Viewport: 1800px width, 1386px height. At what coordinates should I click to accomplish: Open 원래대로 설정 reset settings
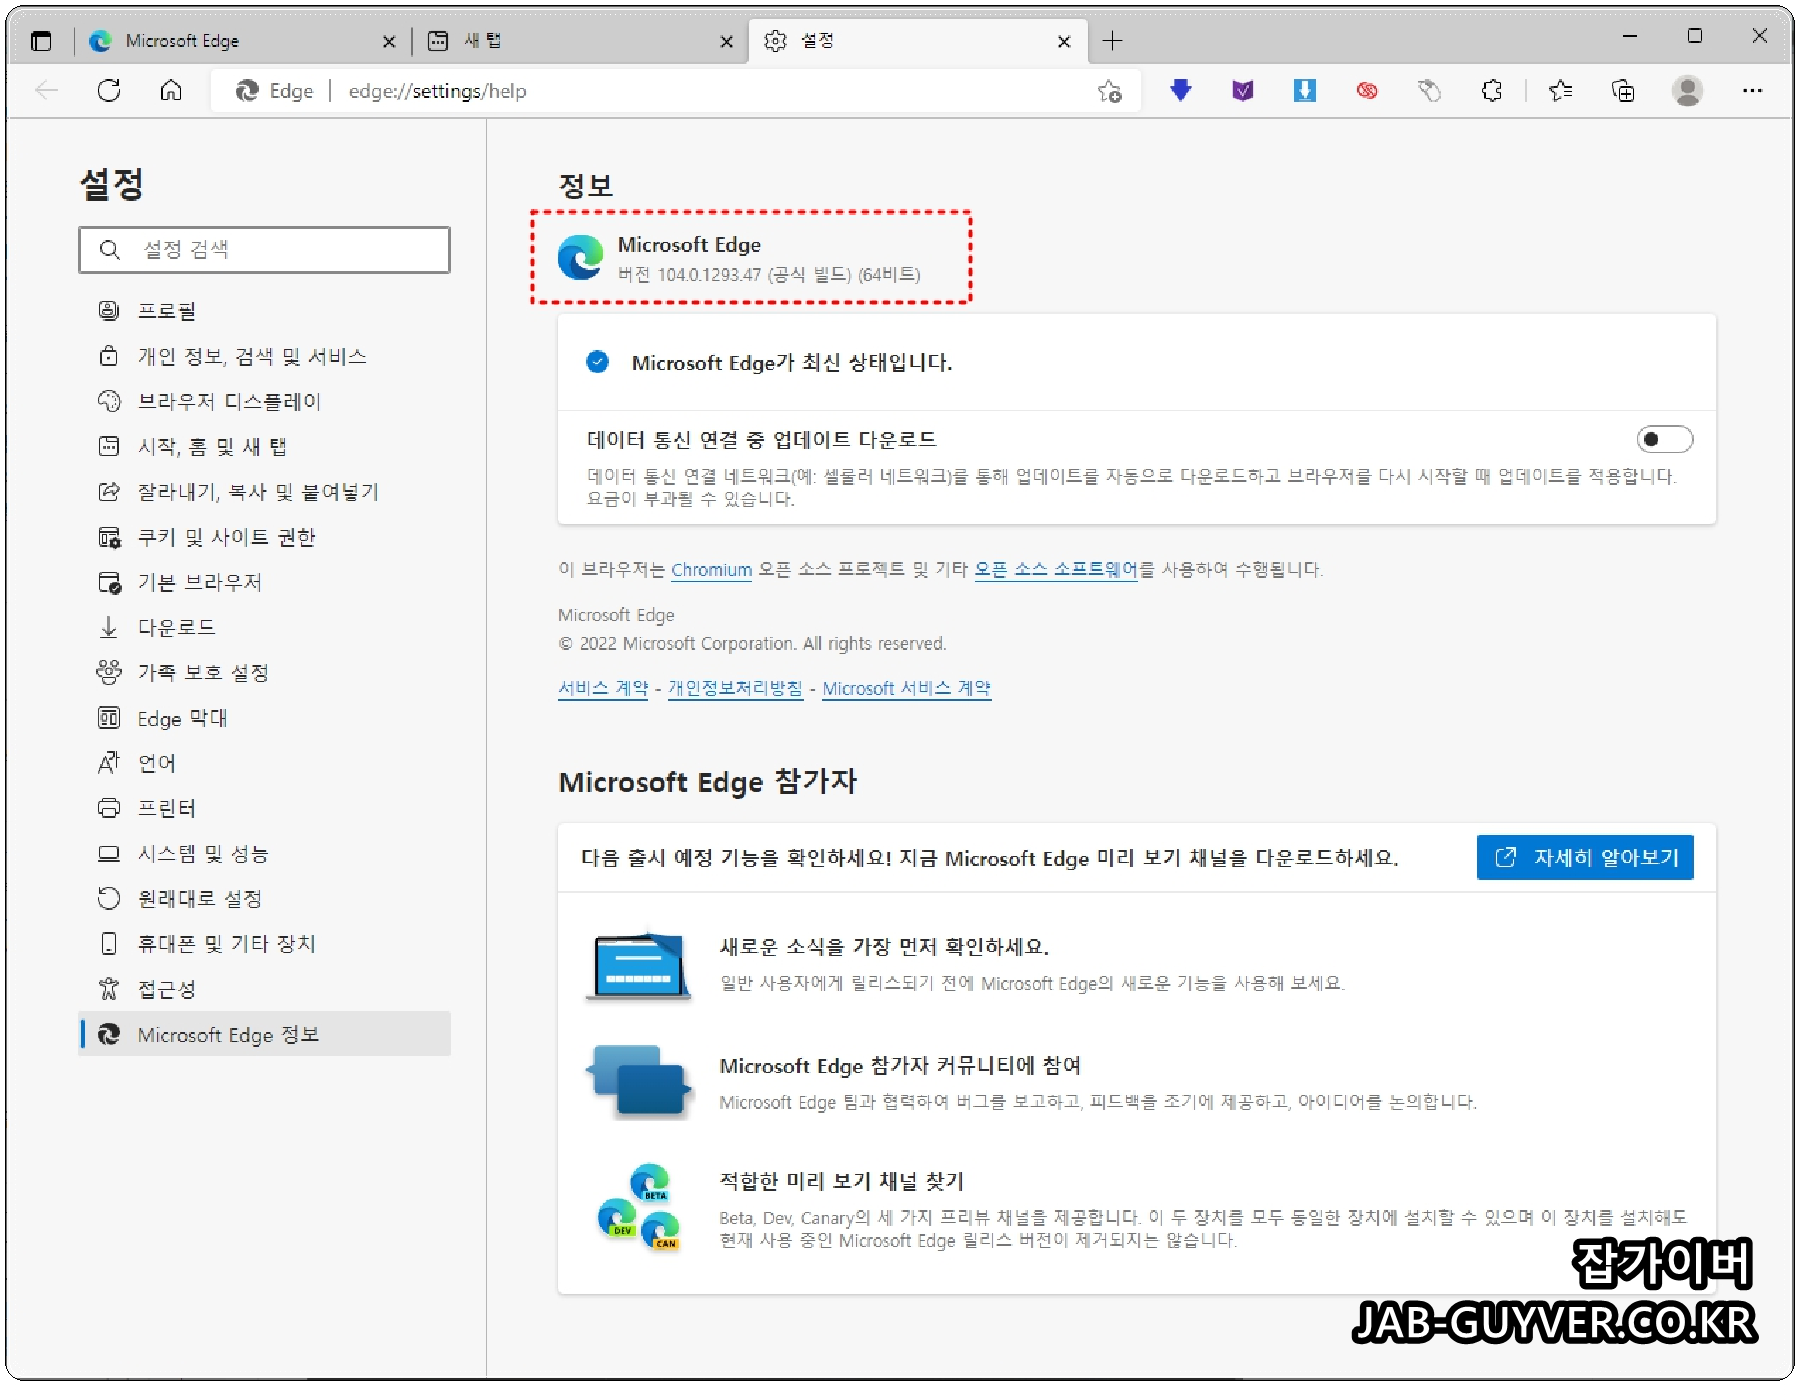point(265,898)
